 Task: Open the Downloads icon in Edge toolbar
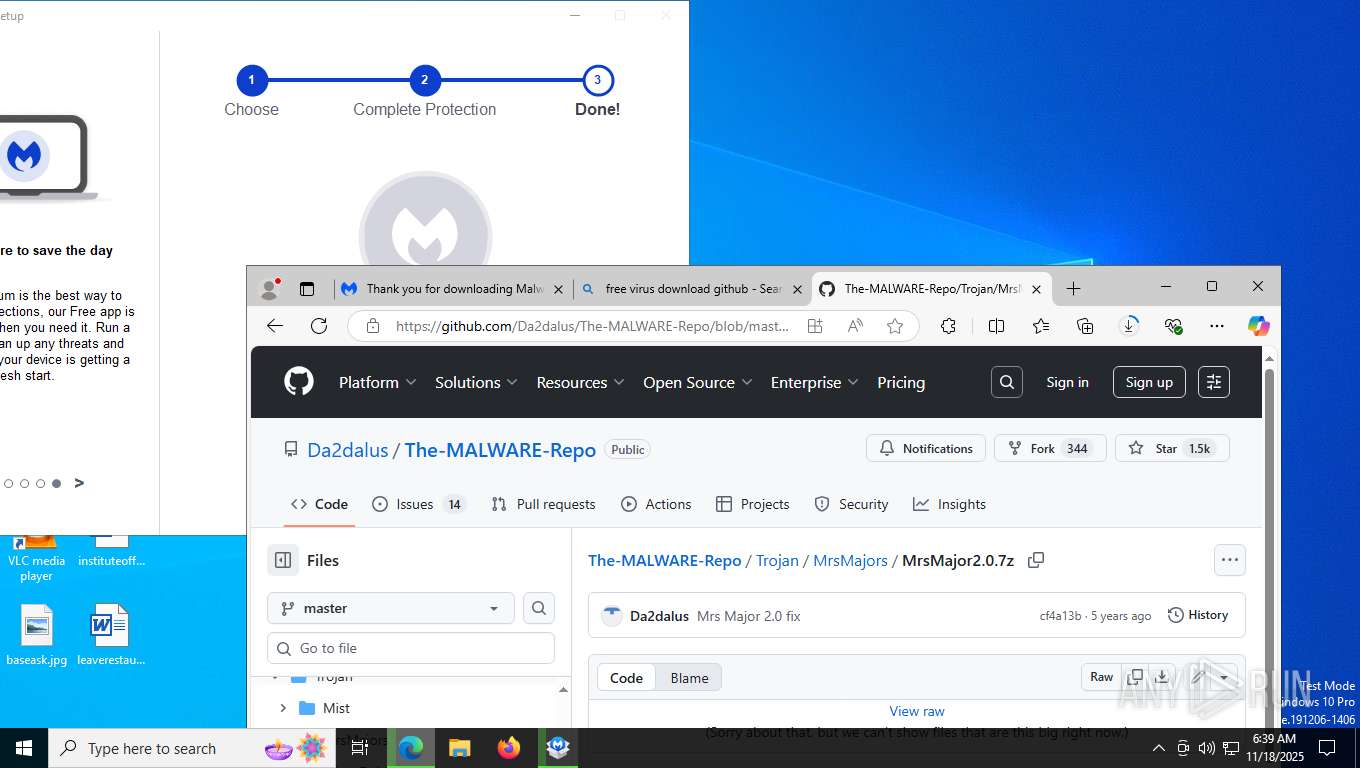(1129, 326)
